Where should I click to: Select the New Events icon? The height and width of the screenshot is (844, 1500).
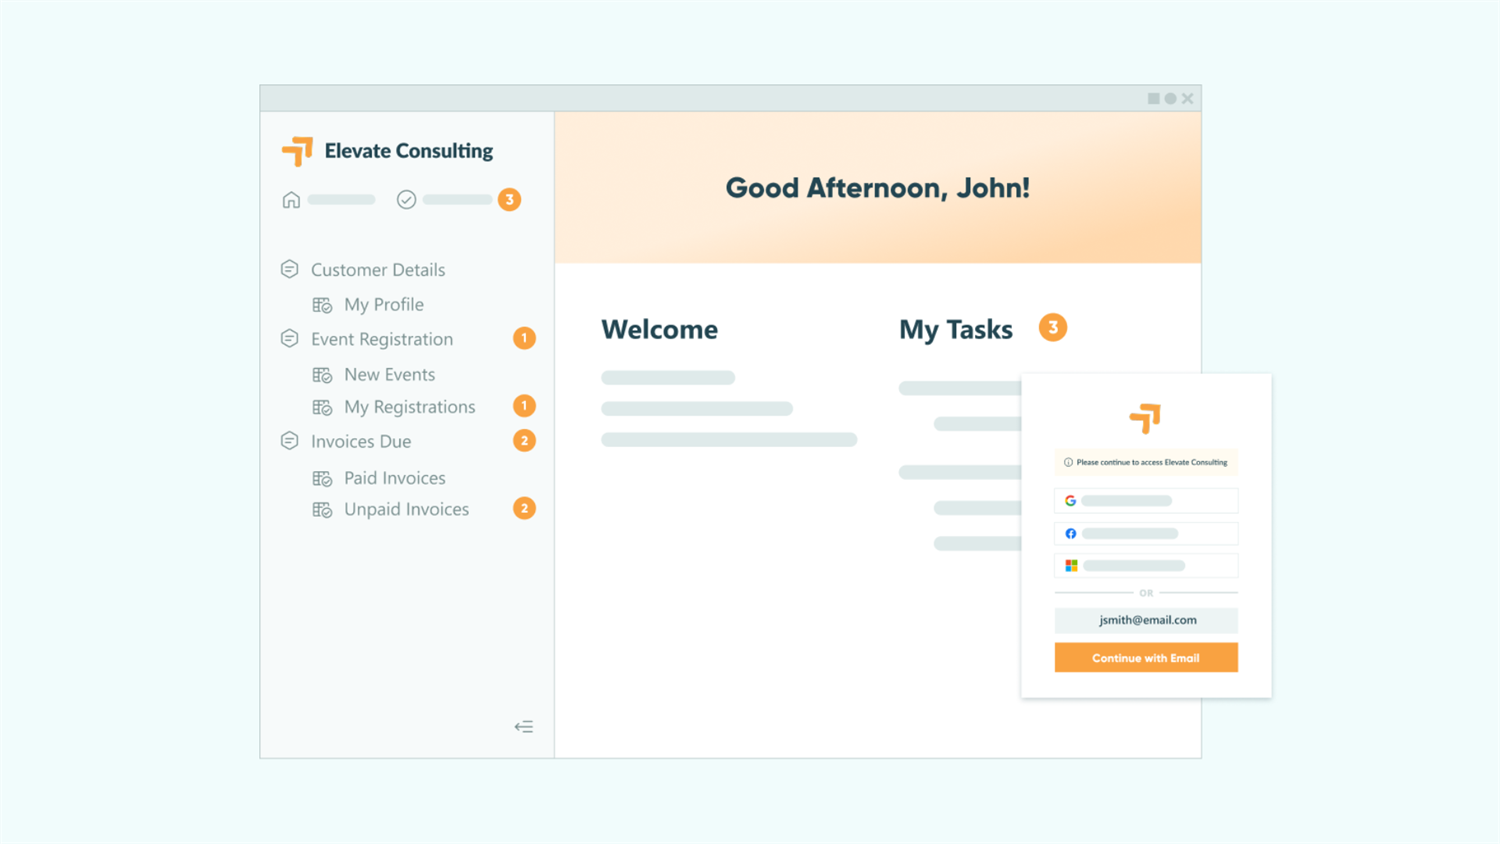click(x=323, y=374)
